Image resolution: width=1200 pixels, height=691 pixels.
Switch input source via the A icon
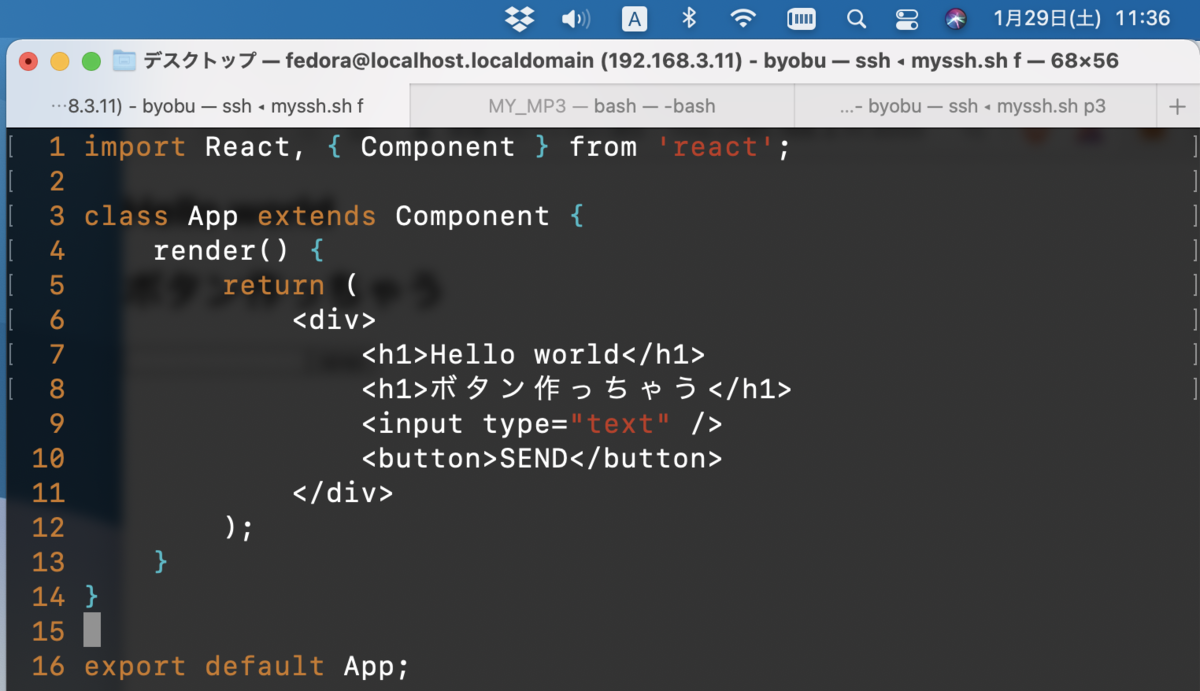coord(634,18)
